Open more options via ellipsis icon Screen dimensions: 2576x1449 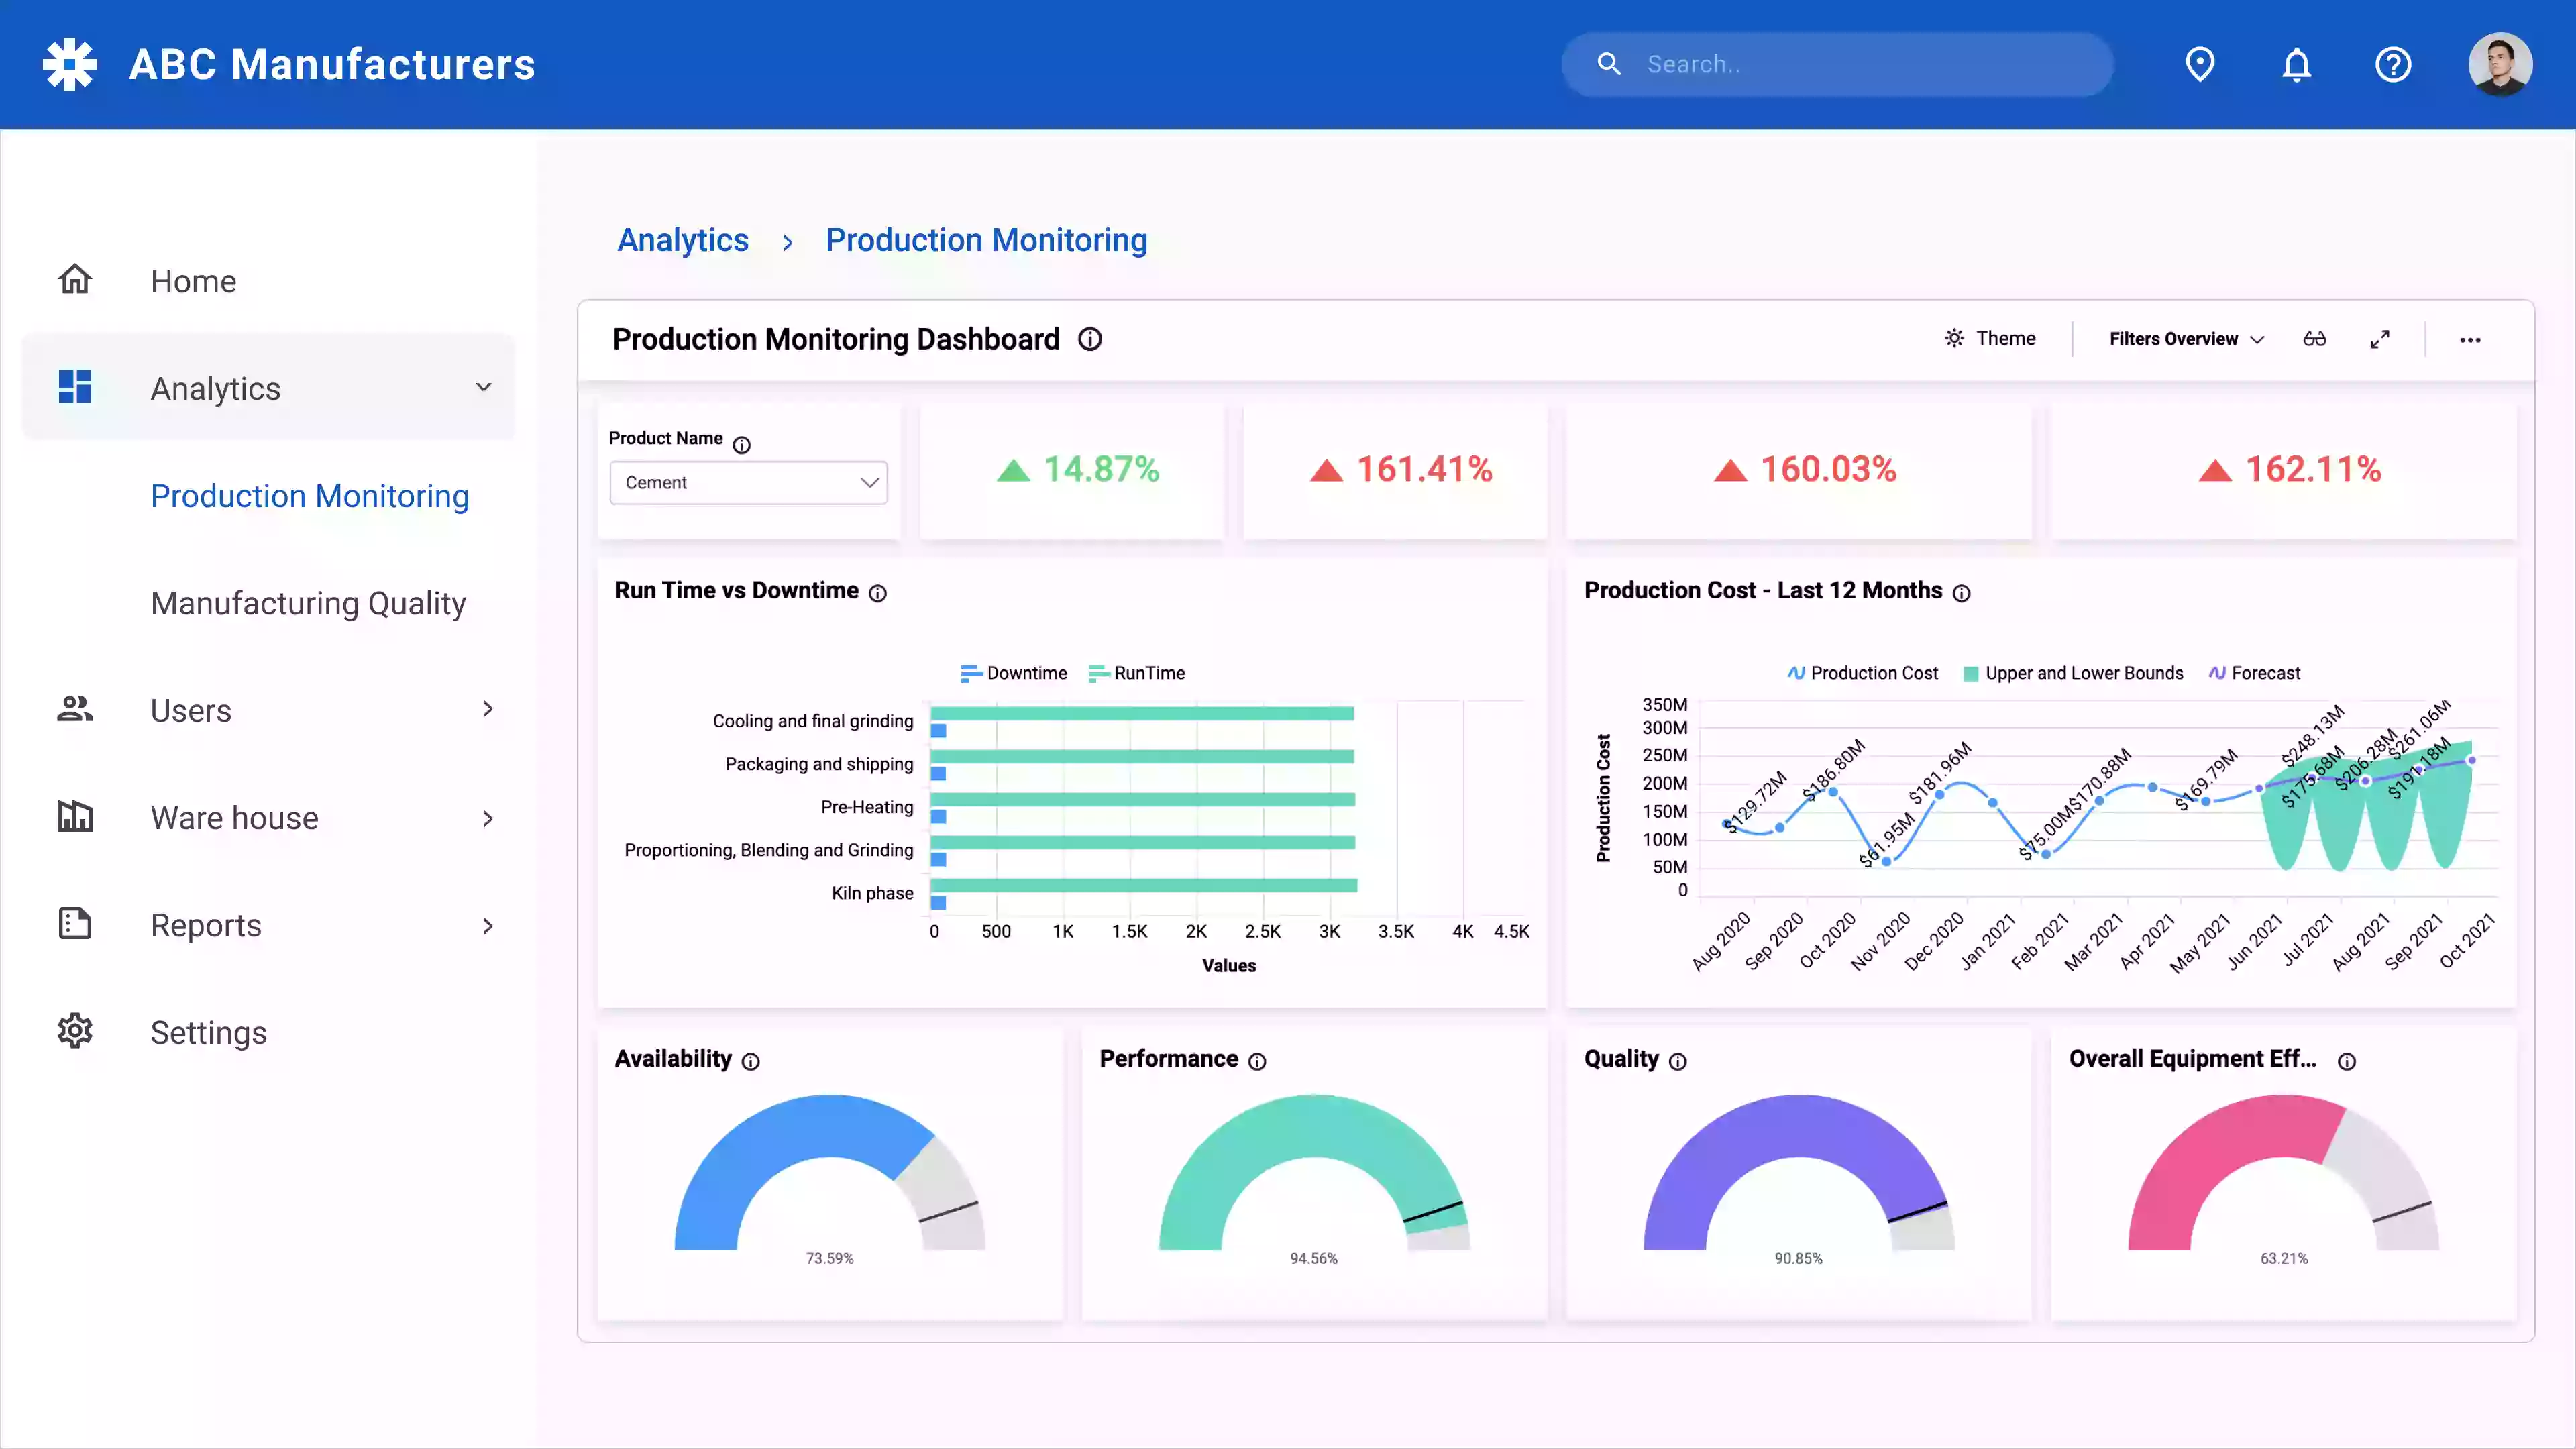pos(2470,339)
